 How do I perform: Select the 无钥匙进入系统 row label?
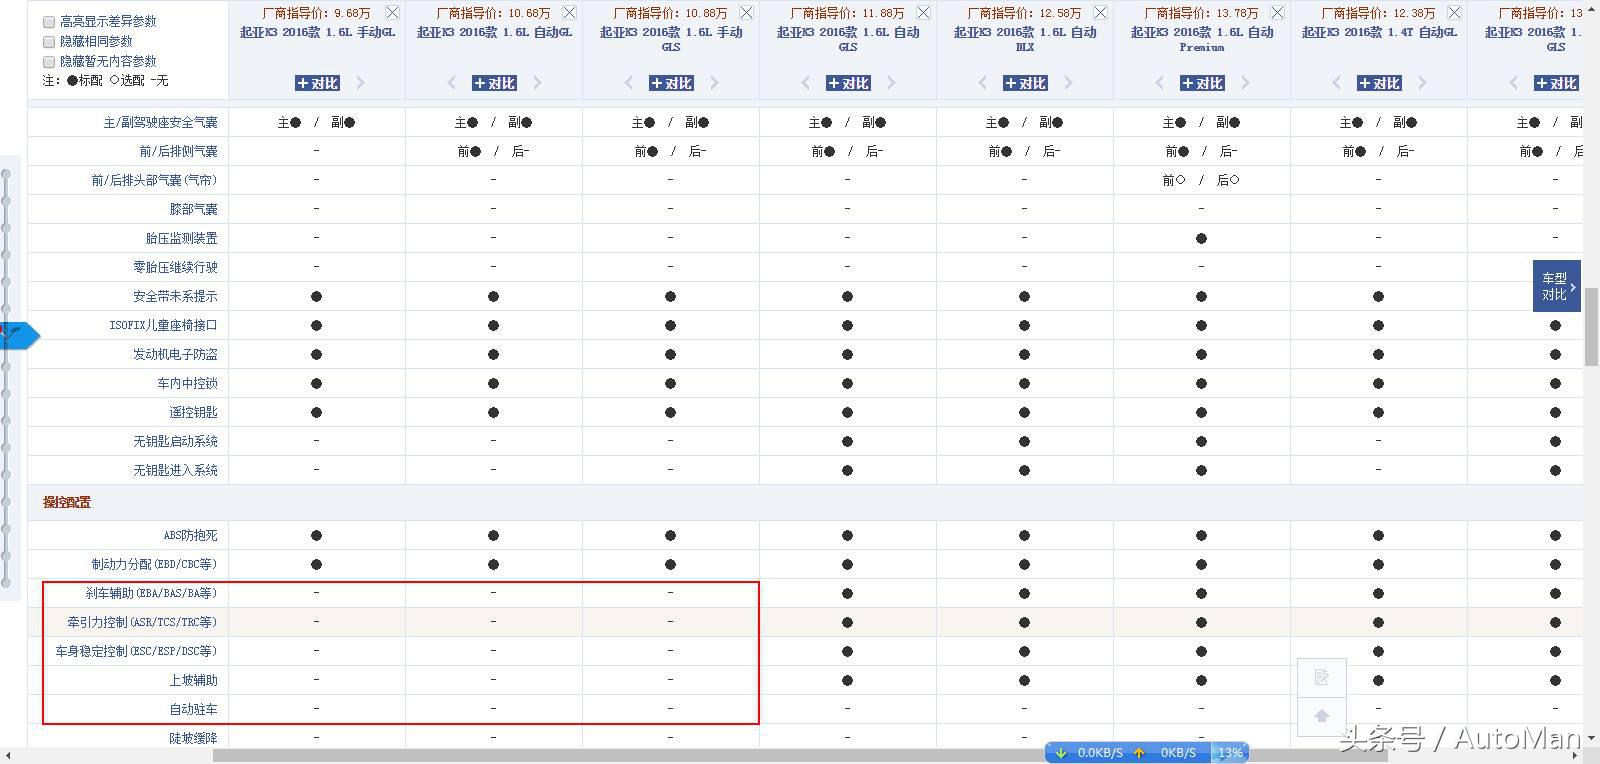tap(175, 470)
